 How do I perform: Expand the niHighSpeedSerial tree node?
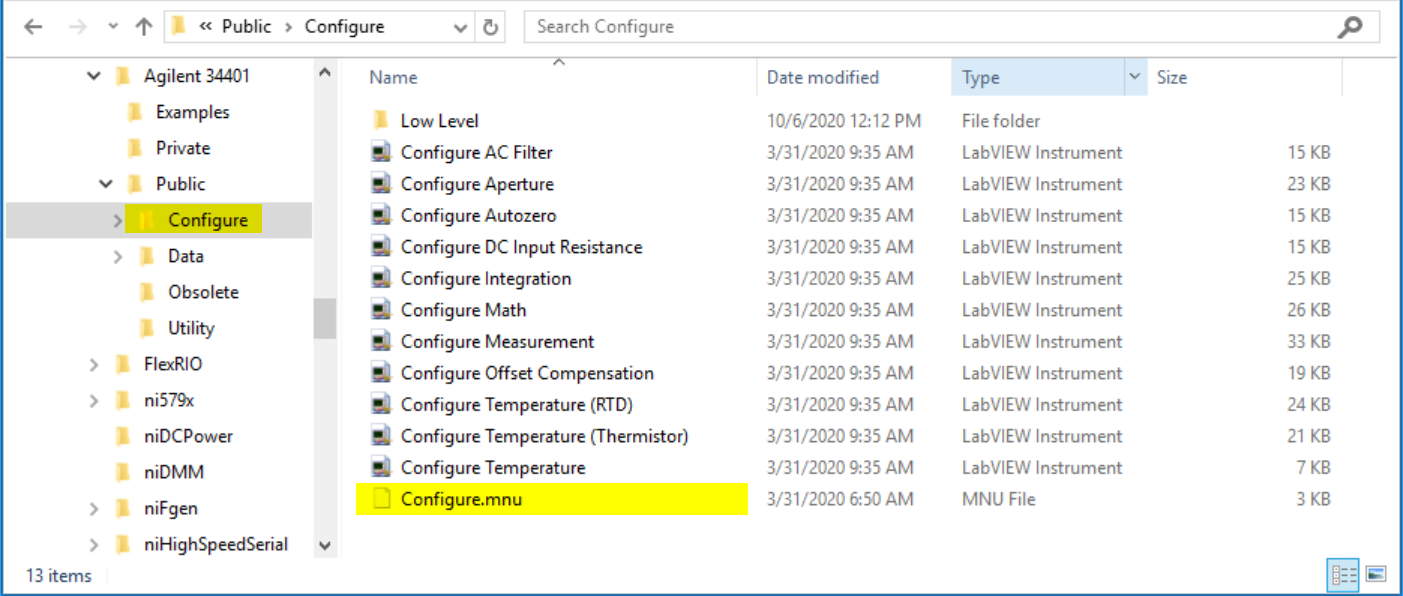click(x=94, y=544)
